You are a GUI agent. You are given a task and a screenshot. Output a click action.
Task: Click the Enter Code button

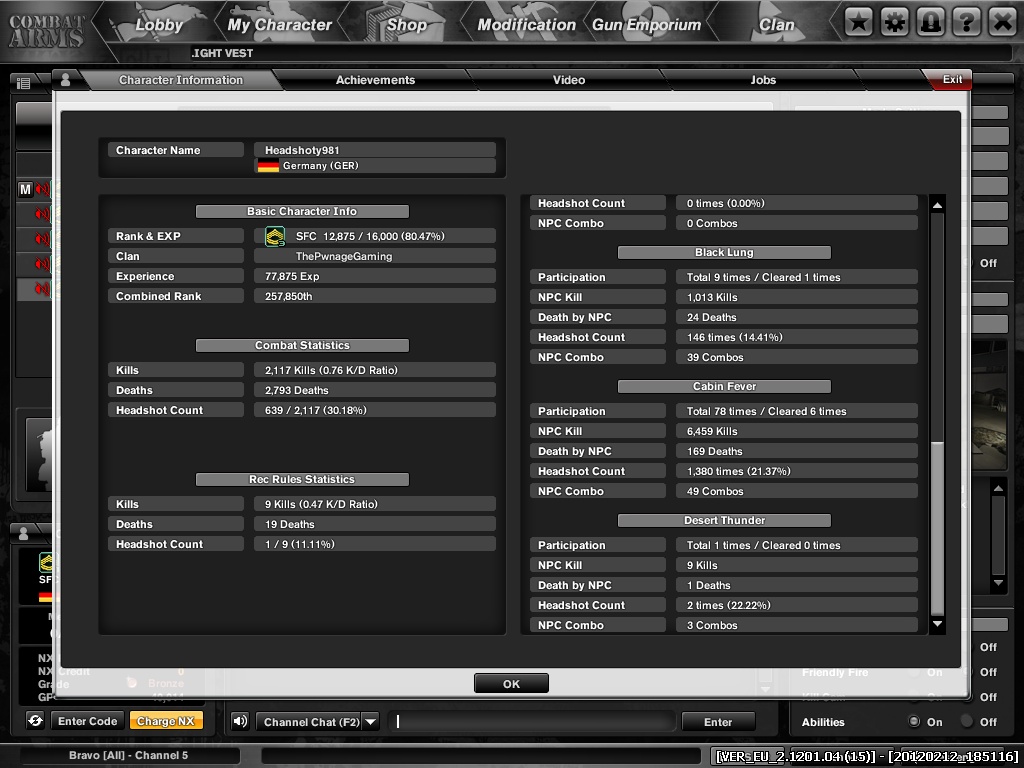pyautogui.click(x=88, y=721)
